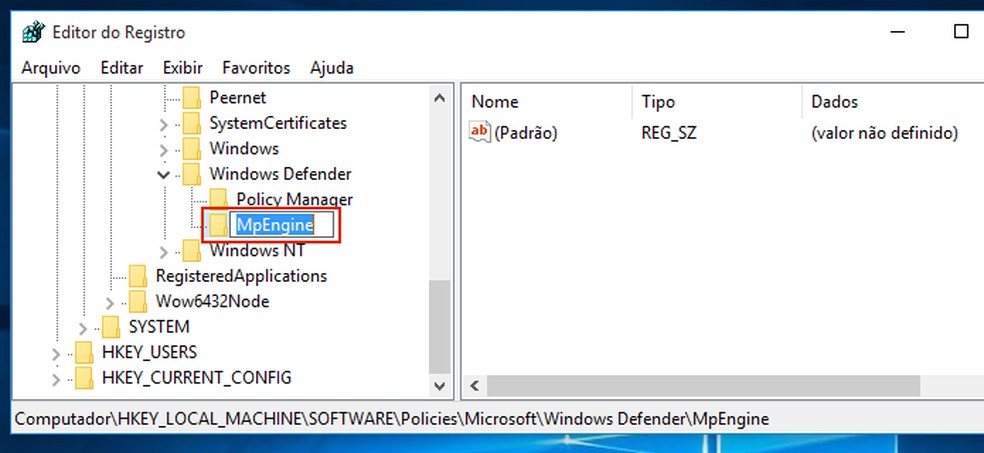
Task: Click the folder icon beside the Windows key
Action: tap(192, 149)
